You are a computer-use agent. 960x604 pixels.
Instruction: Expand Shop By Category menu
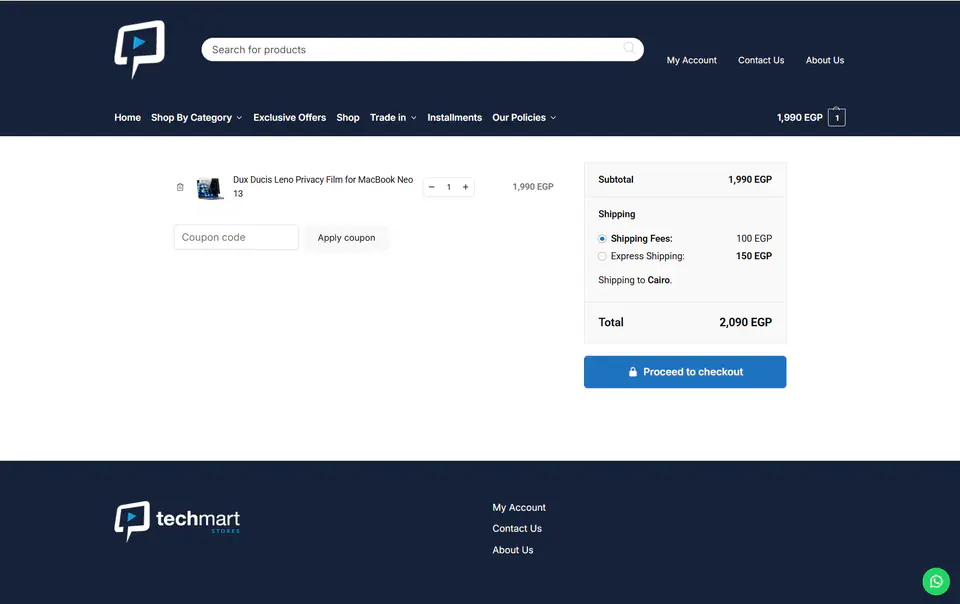tap(197, 117)
